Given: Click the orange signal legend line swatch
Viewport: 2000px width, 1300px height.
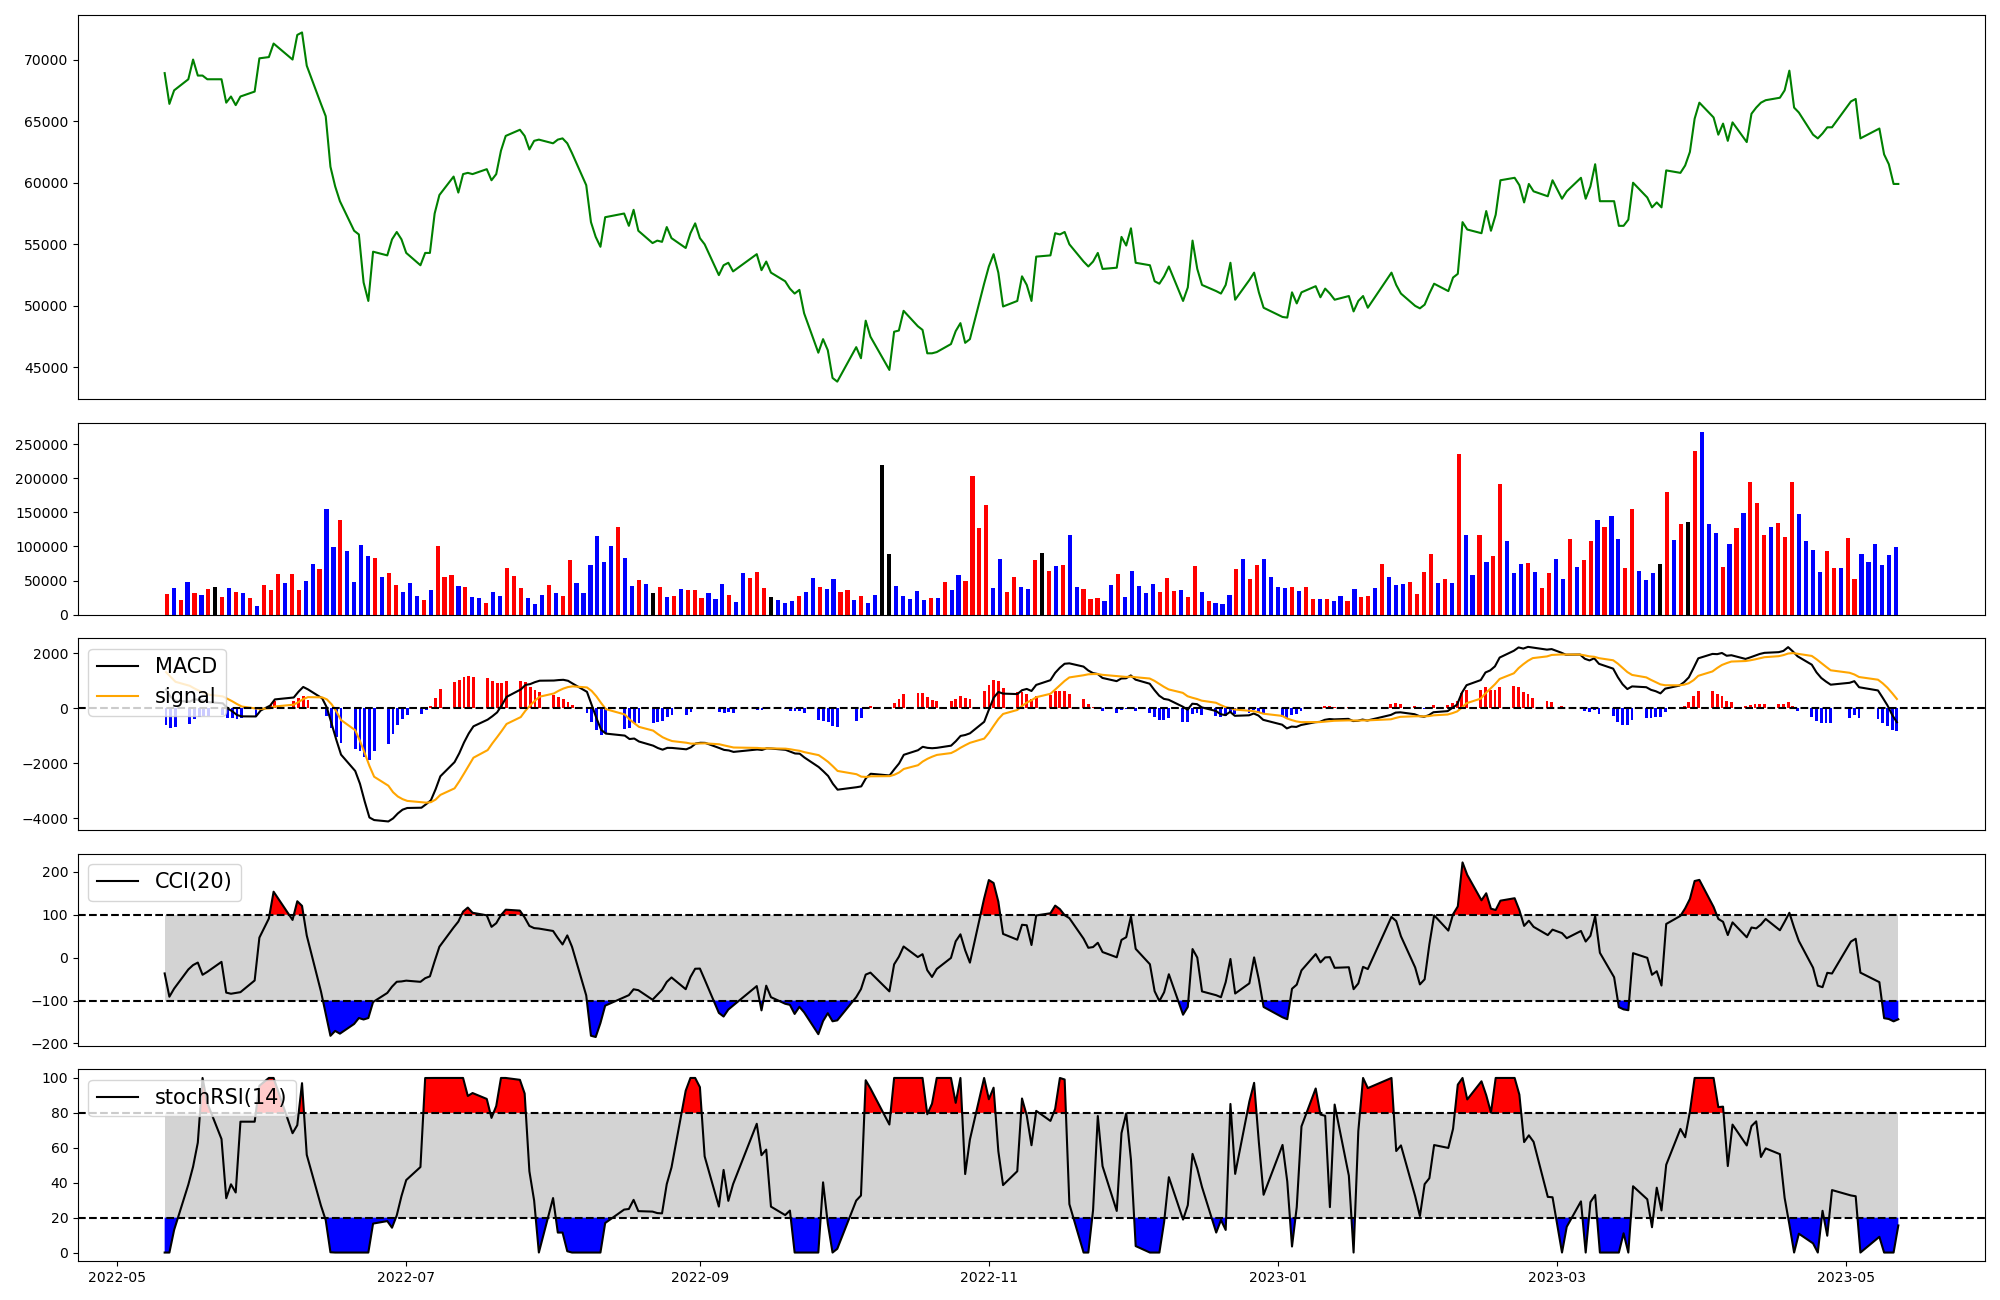Looking at the screenshot, I should [x=120, y=696].
